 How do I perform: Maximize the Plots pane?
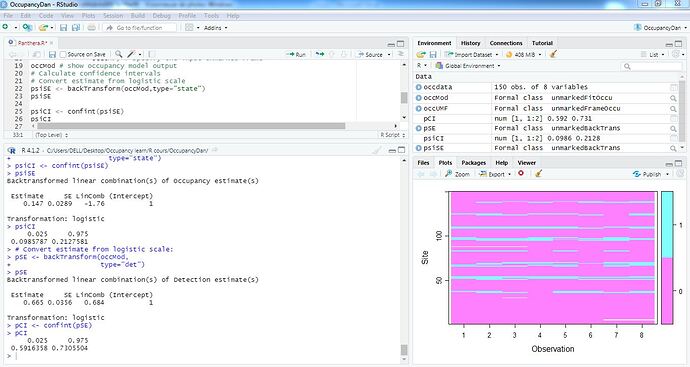pyautogui.click(x=679, y=163)
